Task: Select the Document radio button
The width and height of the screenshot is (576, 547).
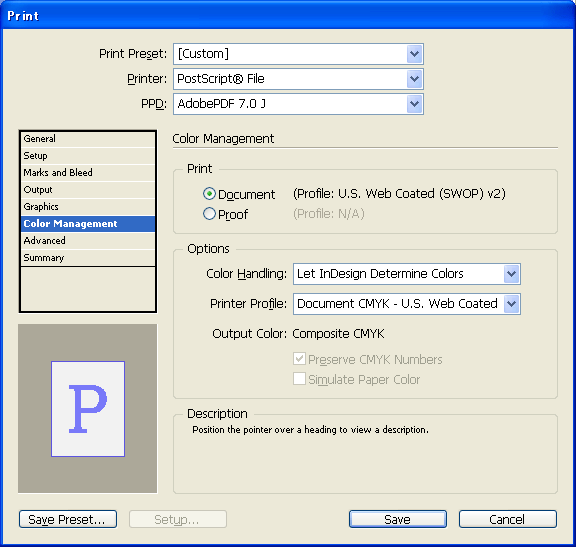Action: [x=209, y=194]
